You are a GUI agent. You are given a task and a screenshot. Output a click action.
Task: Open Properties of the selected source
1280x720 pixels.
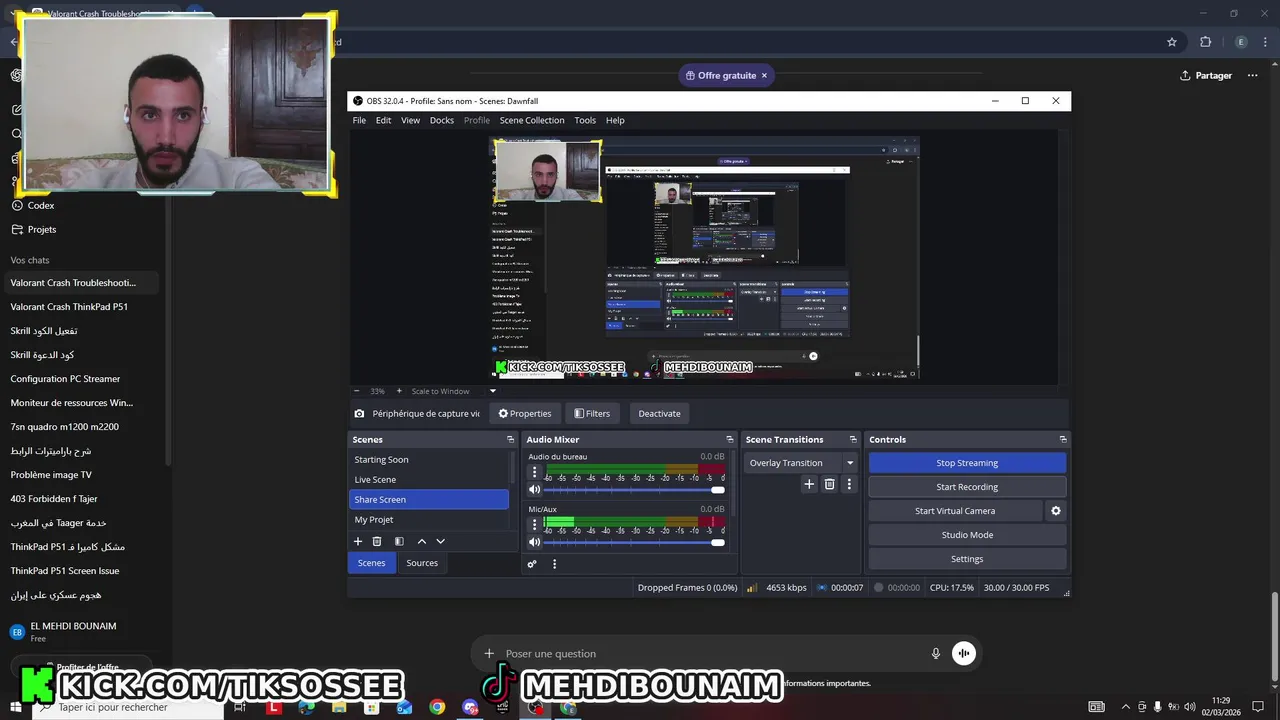pyautogui.click(x=525, y=413)
